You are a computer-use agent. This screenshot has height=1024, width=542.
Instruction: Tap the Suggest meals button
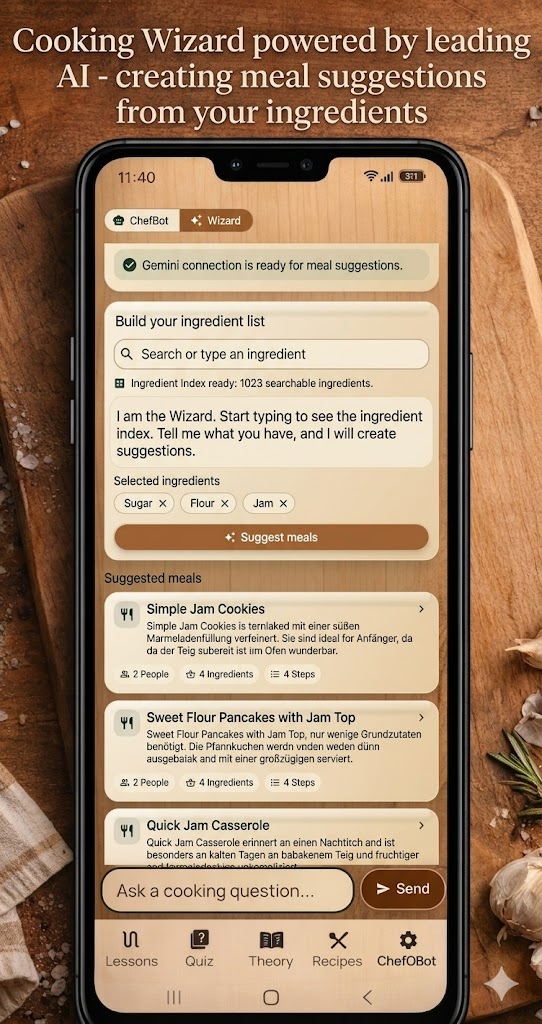coord(272,537)
